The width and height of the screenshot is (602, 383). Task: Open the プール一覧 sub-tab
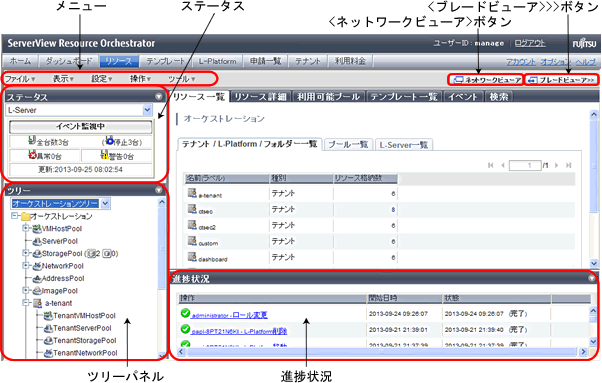point(348,145)
